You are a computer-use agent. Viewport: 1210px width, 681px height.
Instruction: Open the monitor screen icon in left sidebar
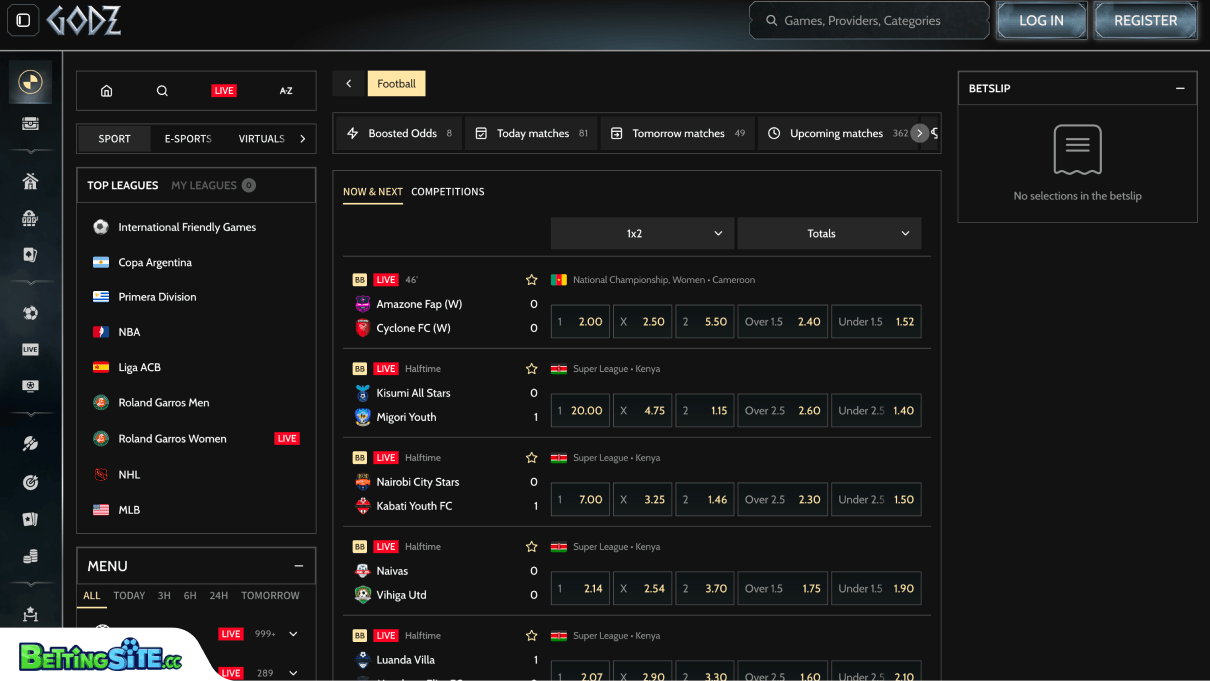click(x=31, y=386)
